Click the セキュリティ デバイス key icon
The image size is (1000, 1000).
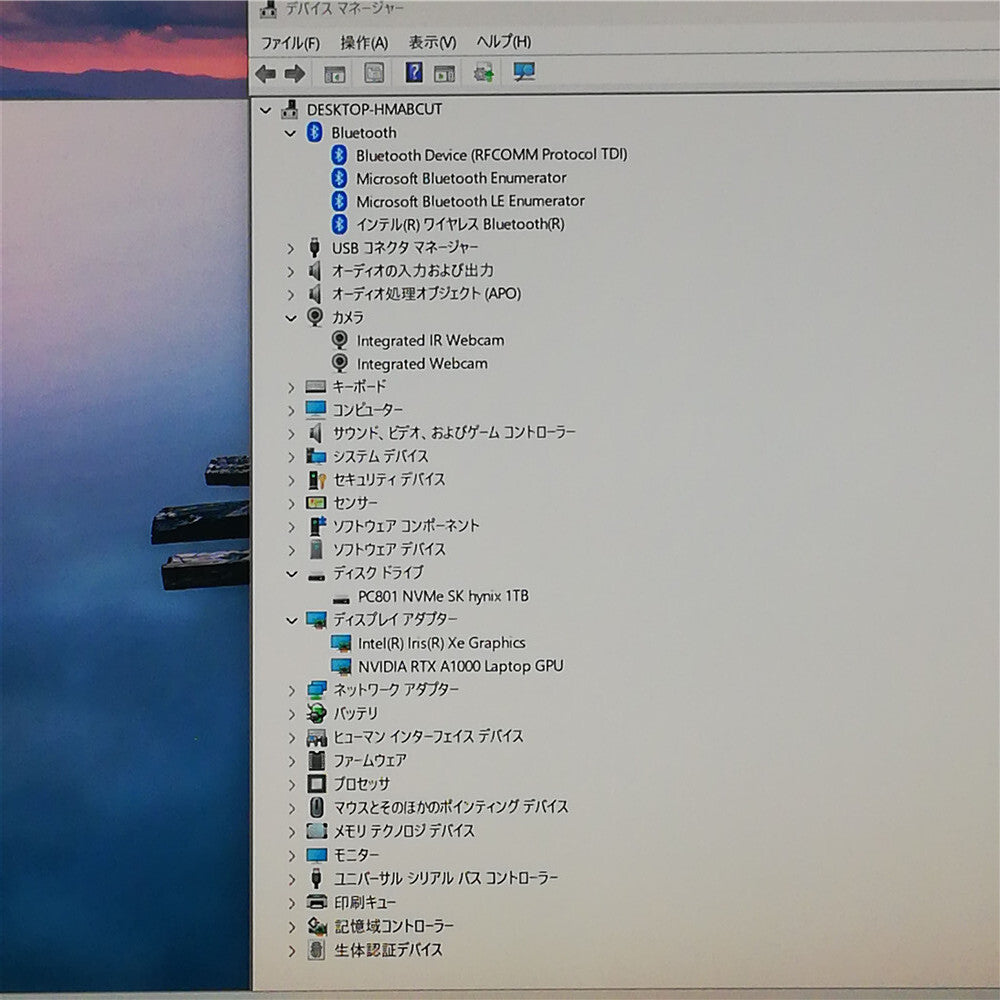coord(317,480)
